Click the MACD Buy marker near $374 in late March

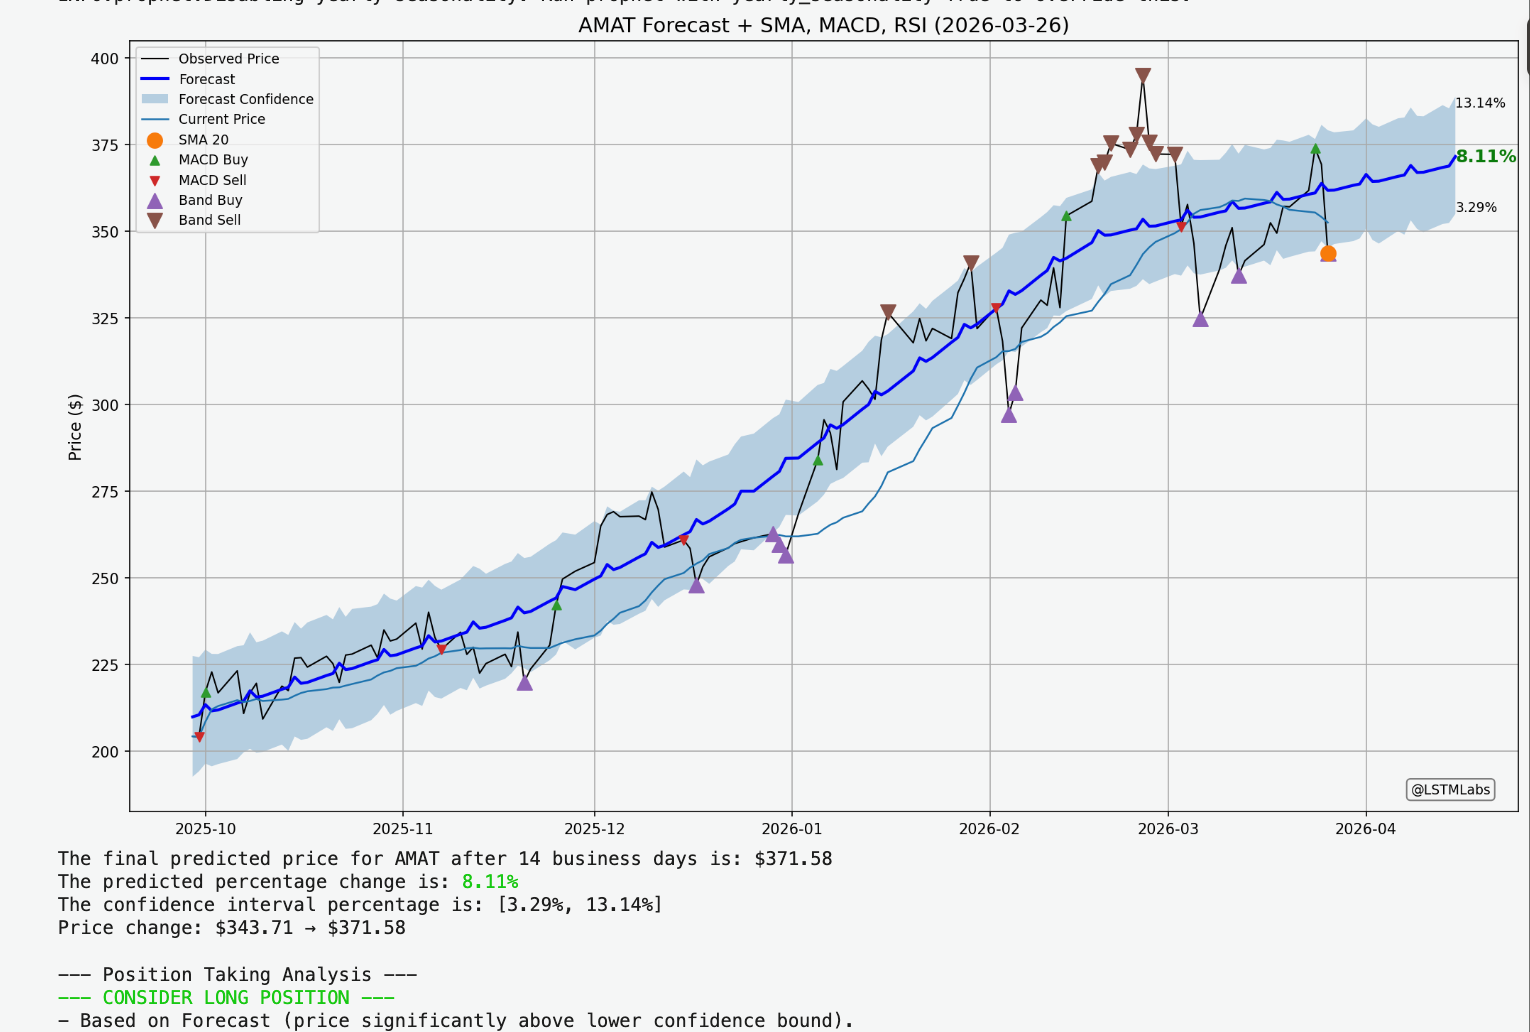[x=1316, y=149]
